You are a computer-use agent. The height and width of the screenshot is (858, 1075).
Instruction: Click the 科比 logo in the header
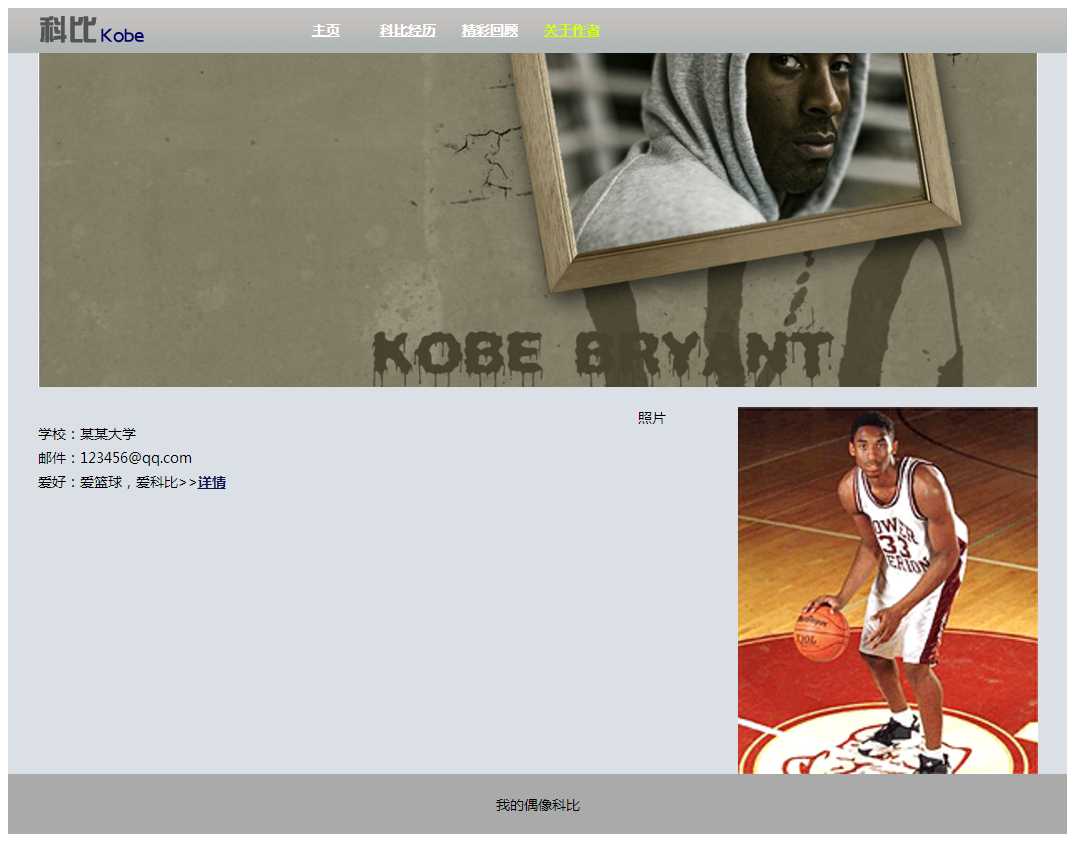67,30
